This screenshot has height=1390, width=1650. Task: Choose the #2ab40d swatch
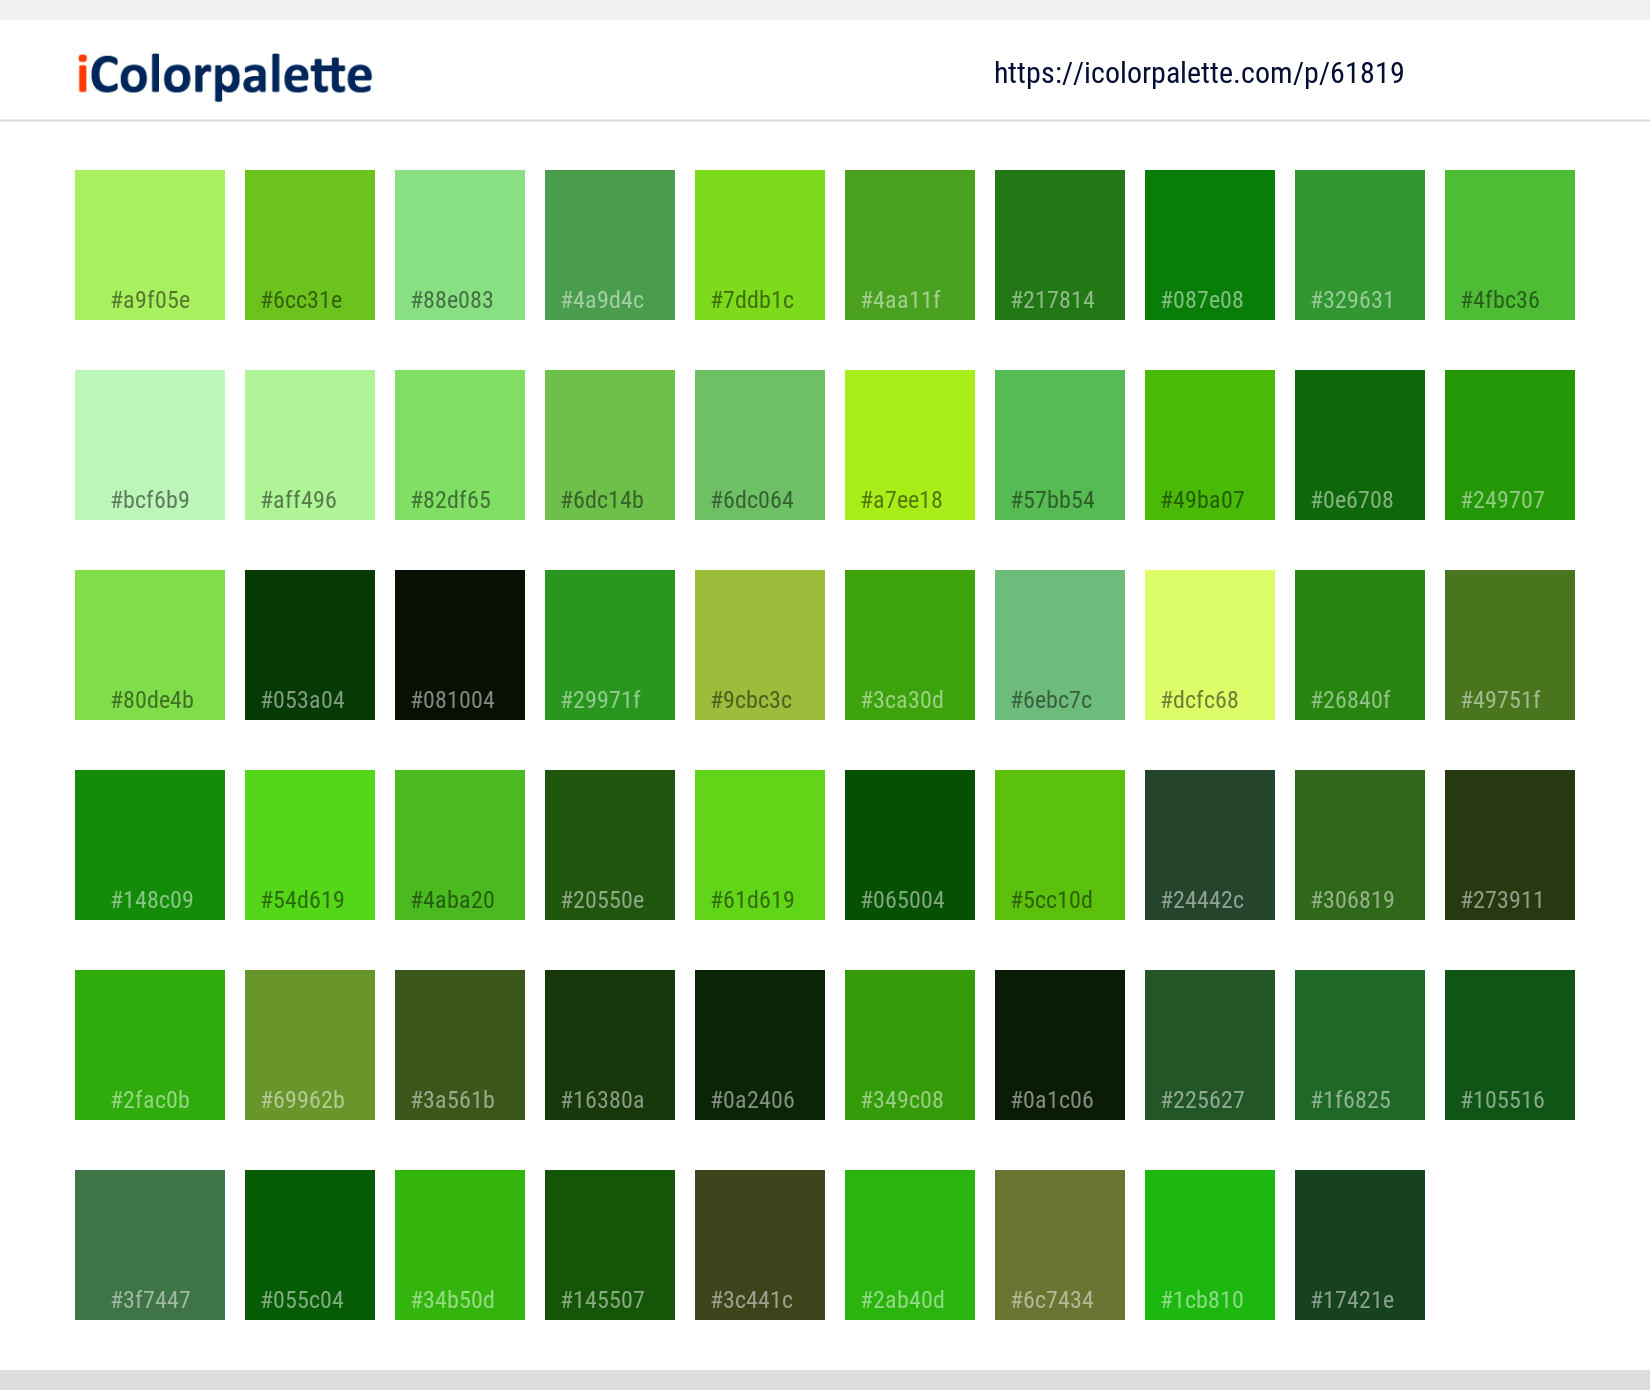[x=910, y=1245]
